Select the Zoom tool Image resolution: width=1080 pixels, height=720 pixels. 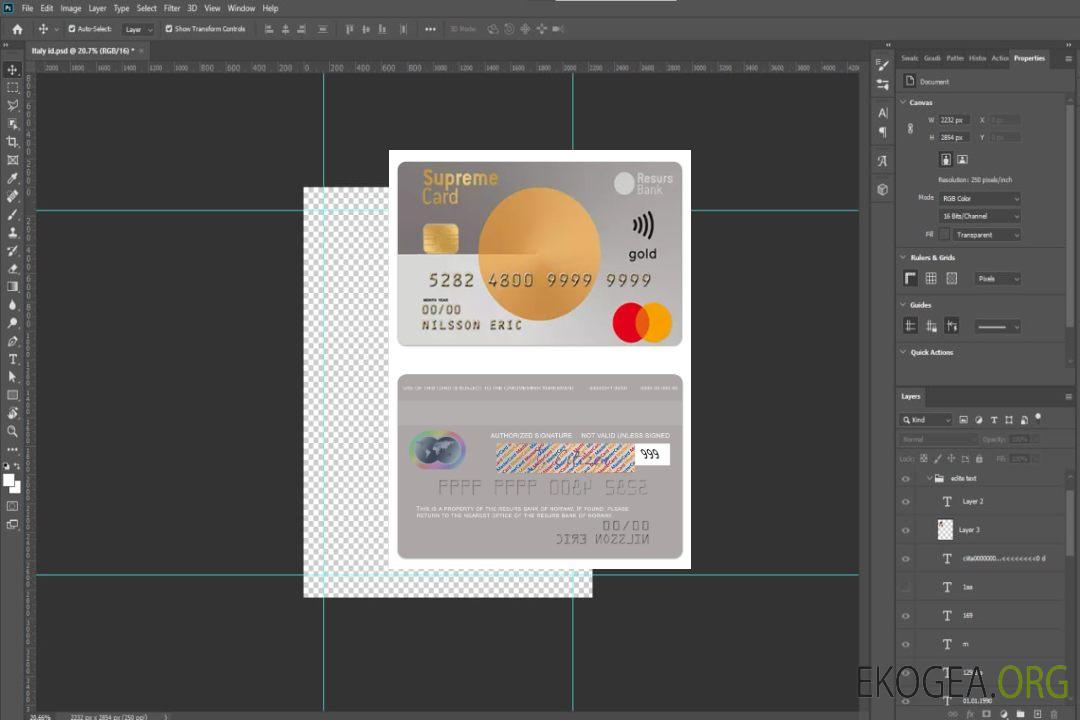pos(12,431)
